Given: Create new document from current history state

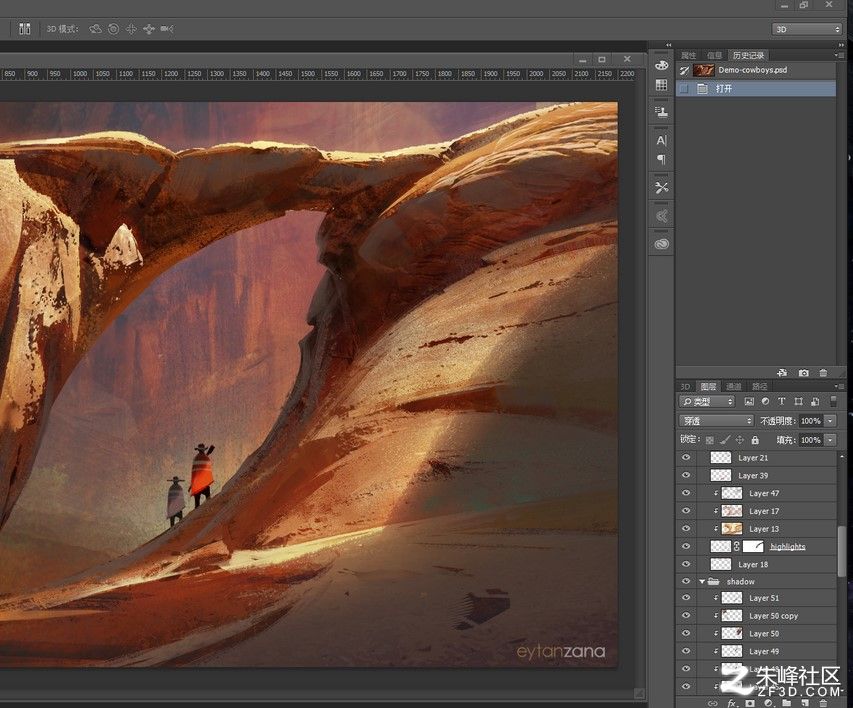Looking at the screenshot, I should click(x=782, y=373).
